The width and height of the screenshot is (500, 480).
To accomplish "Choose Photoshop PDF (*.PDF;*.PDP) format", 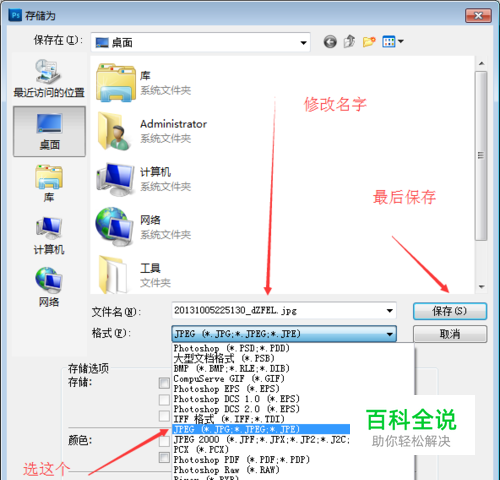I will [242, 460].
